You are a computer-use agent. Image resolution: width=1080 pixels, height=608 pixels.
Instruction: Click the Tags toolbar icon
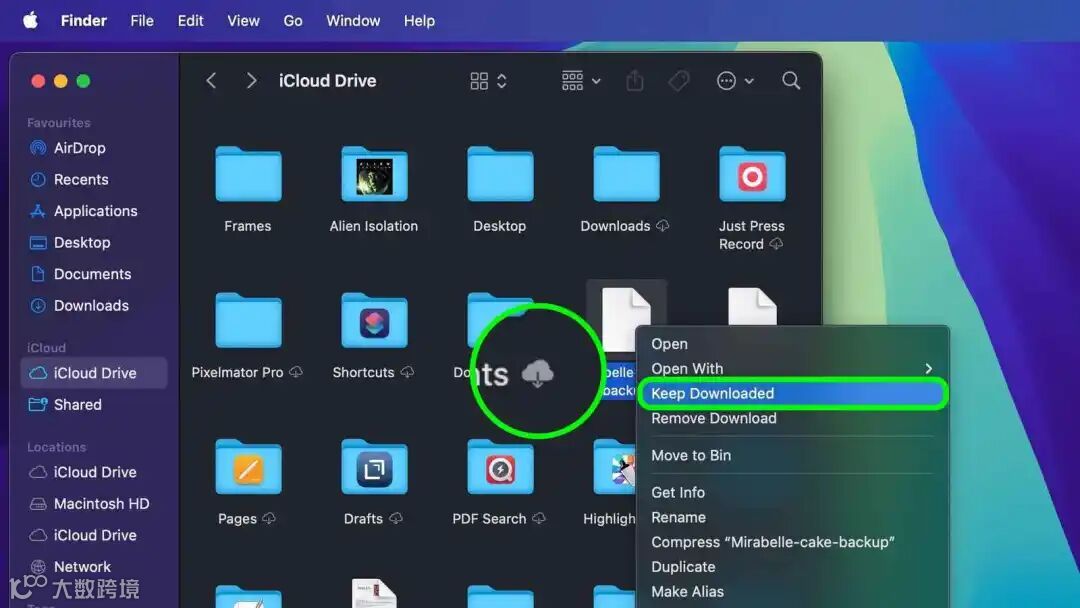tap(678, 81)
